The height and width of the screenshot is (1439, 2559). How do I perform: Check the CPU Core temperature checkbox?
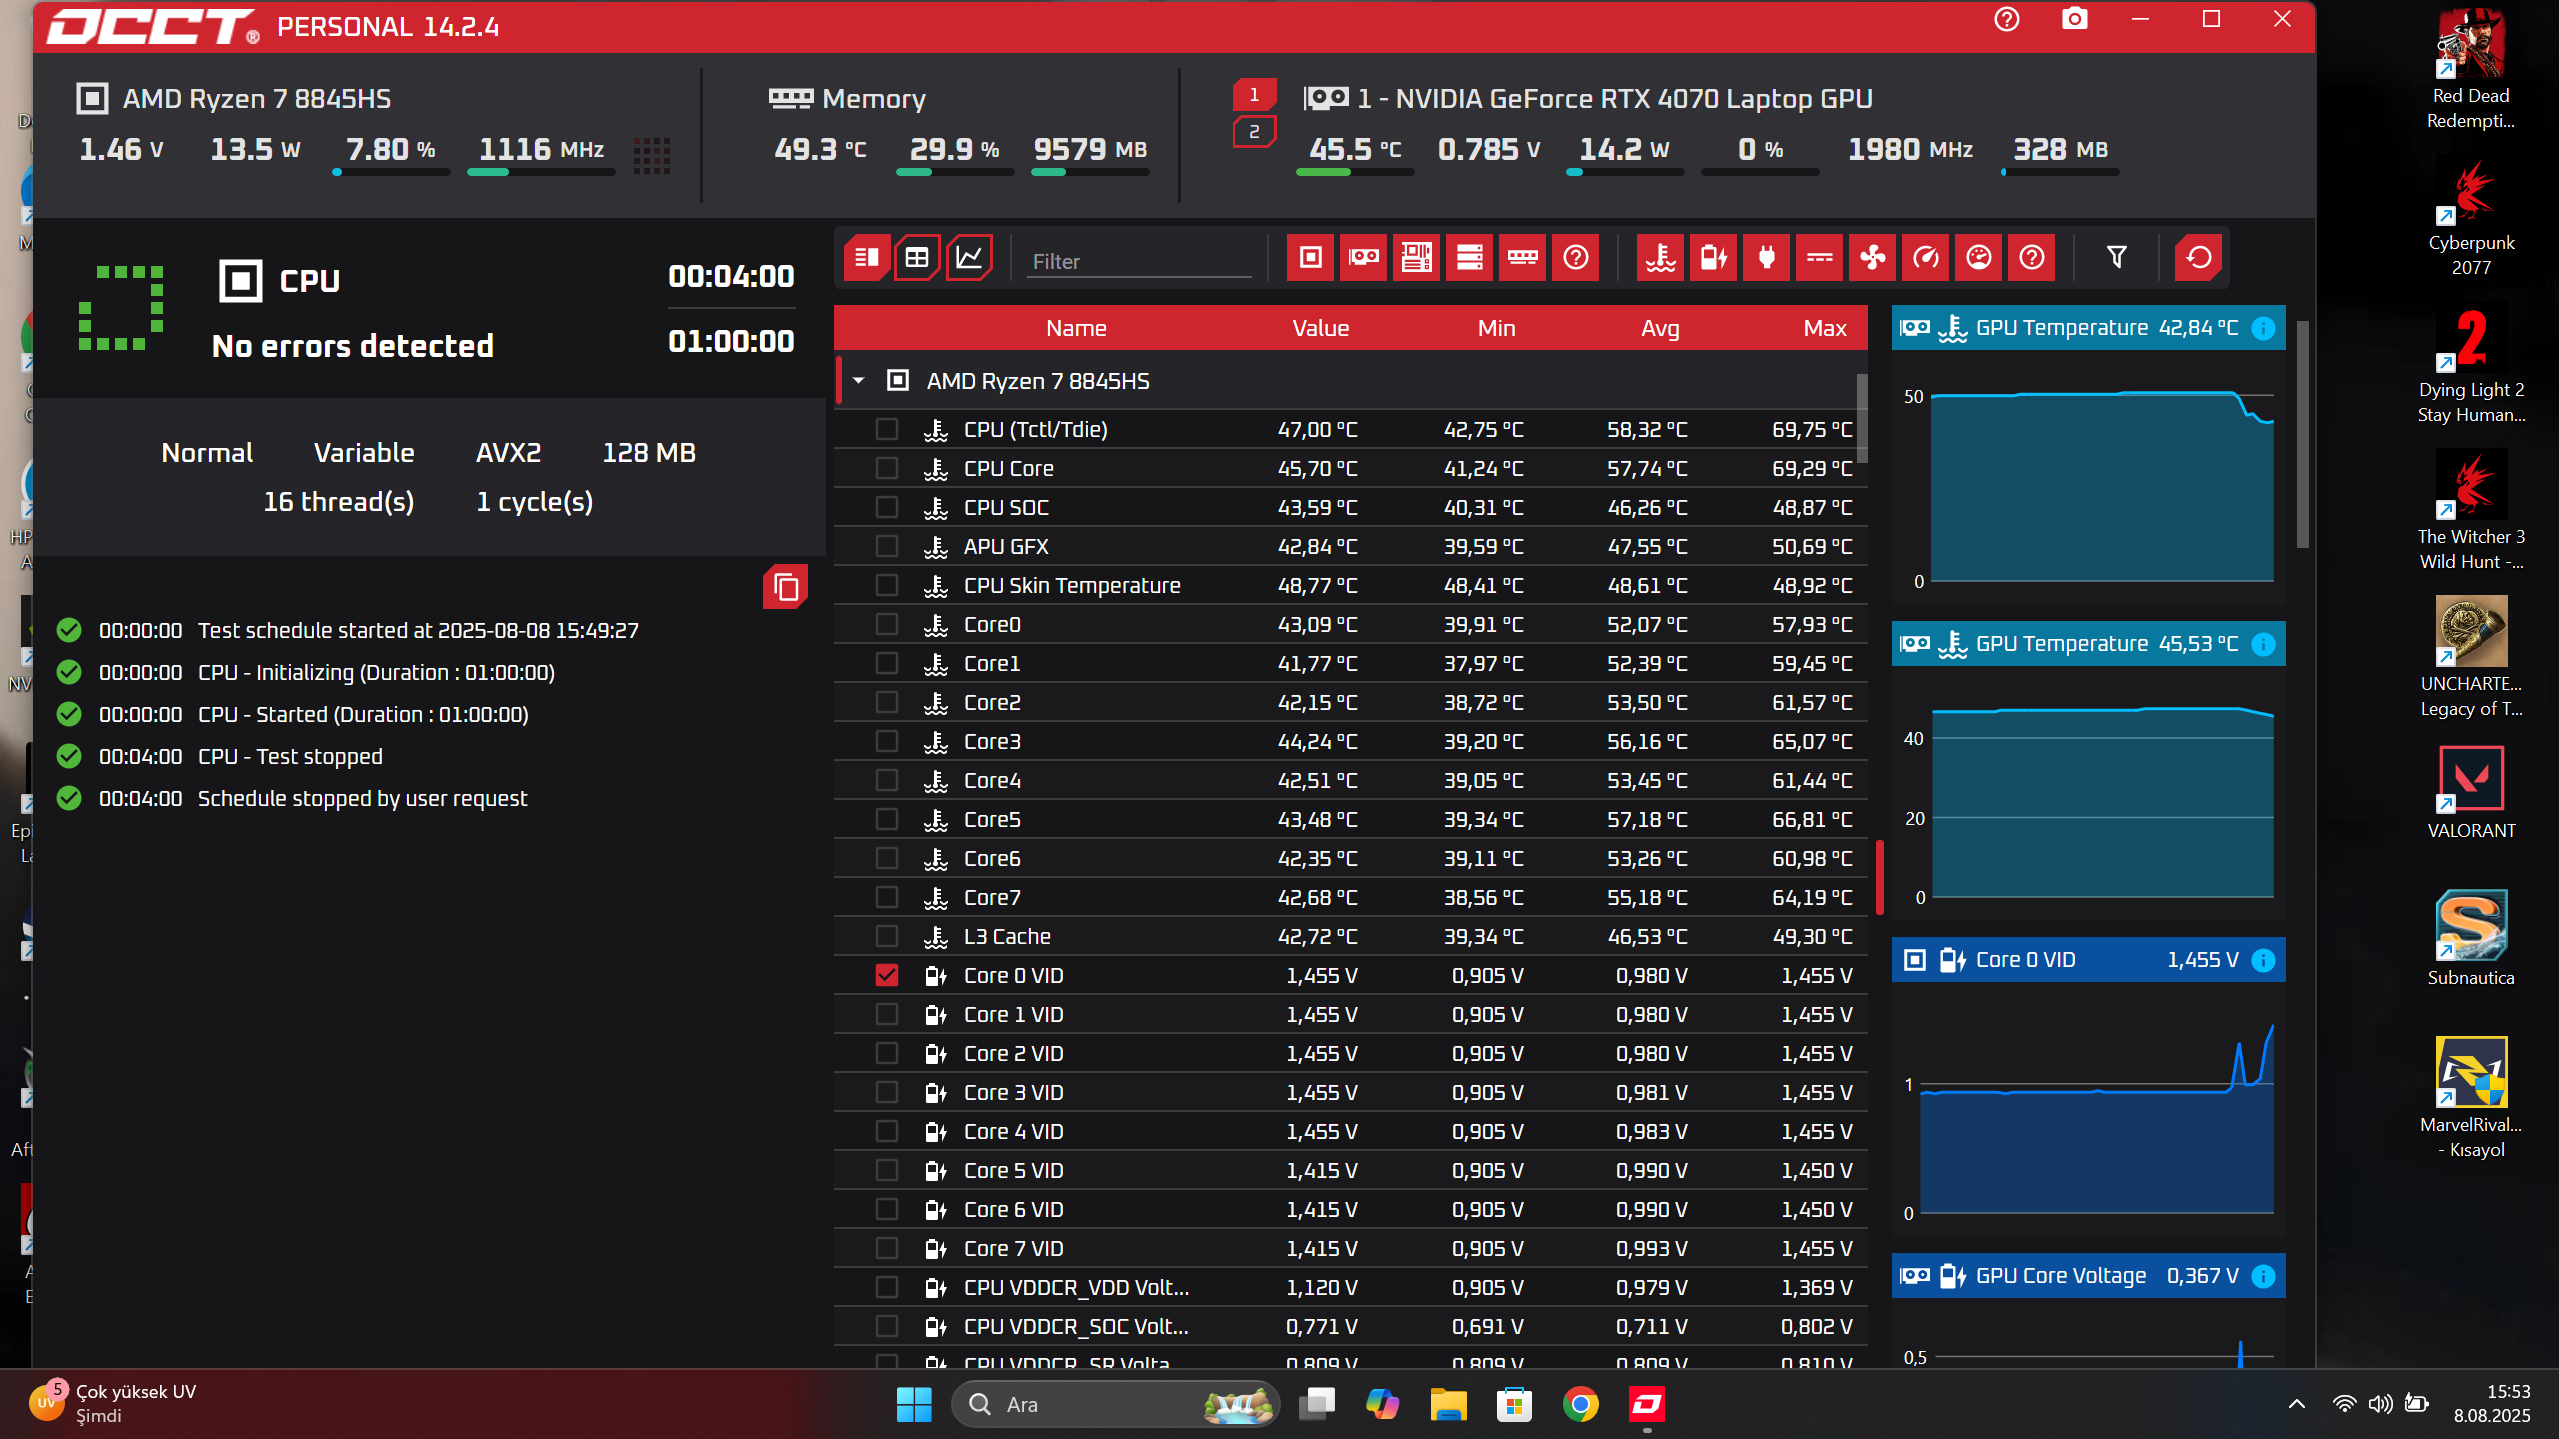(887, 468)
